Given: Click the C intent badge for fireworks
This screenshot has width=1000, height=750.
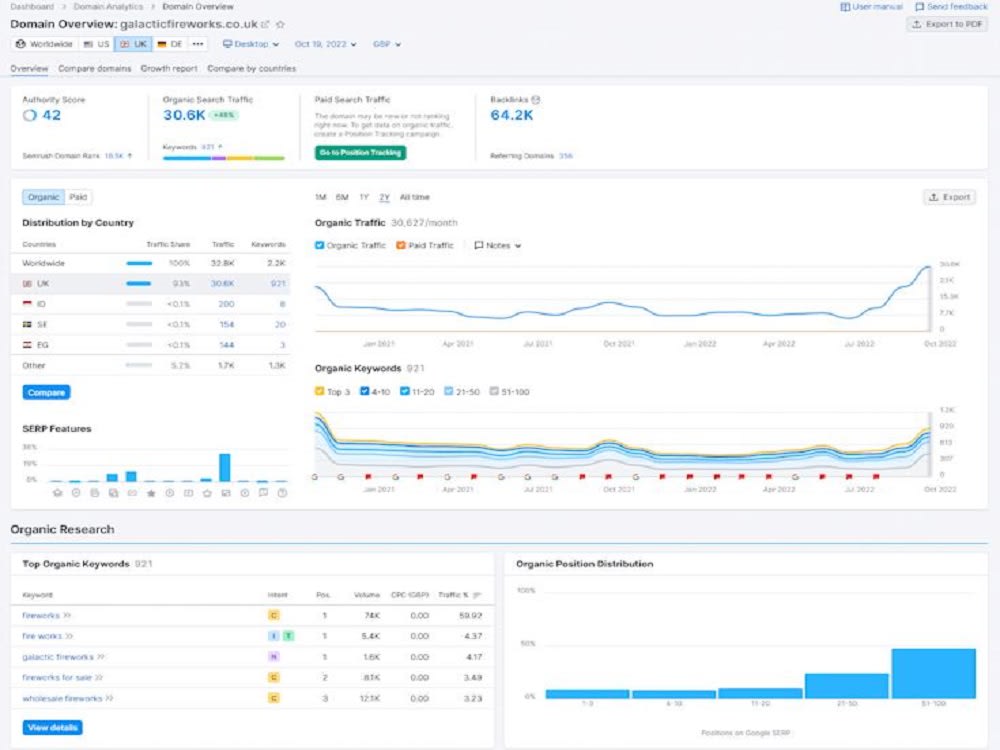Looking at the screenshot, I should [x=274, y=615].
